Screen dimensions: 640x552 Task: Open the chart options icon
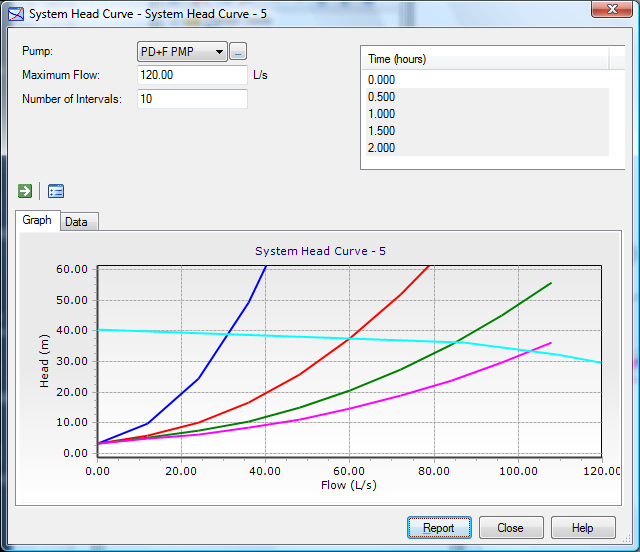pos(56,191)
